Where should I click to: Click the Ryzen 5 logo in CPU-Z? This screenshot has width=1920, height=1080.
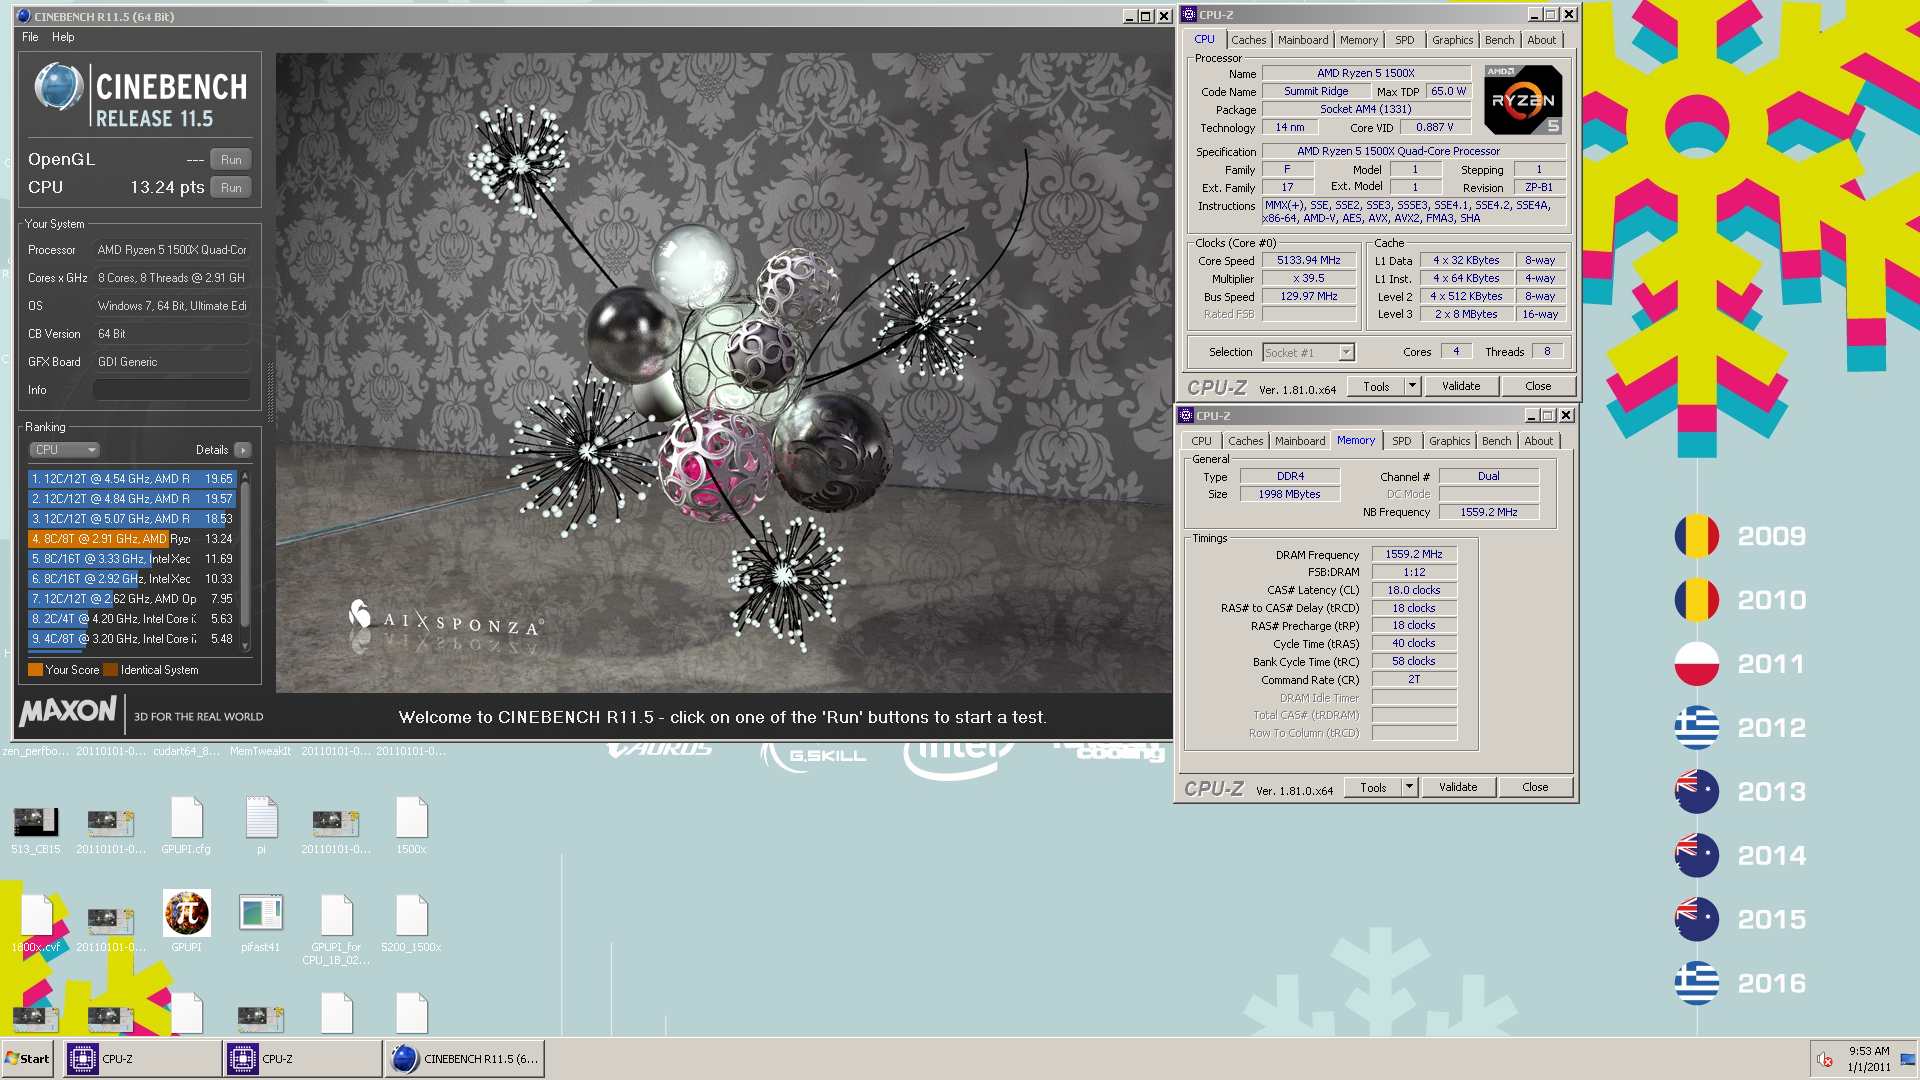tap(1522, 100)
